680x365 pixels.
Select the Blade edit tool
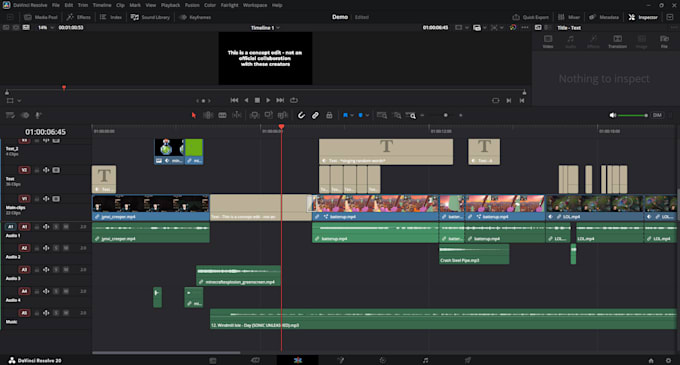(237, 115)
